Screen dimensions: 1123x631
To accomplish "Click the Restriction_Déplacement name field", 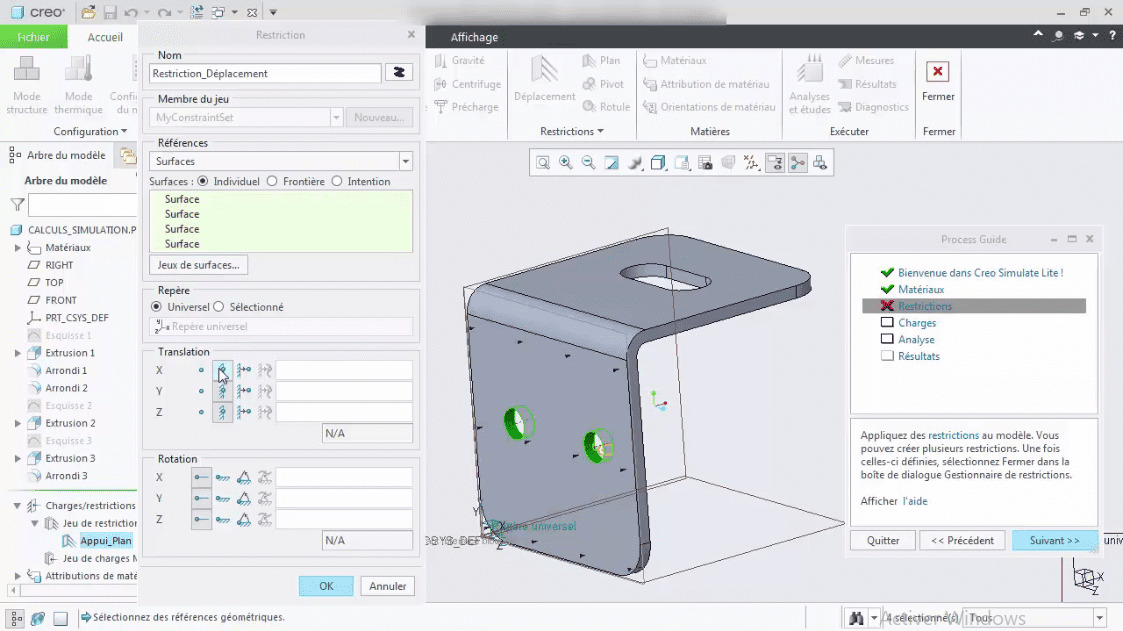I will 265,73.
